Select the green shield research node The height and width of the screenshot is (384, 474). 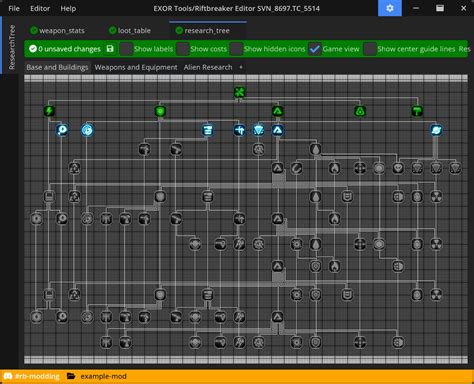[160, 111]
